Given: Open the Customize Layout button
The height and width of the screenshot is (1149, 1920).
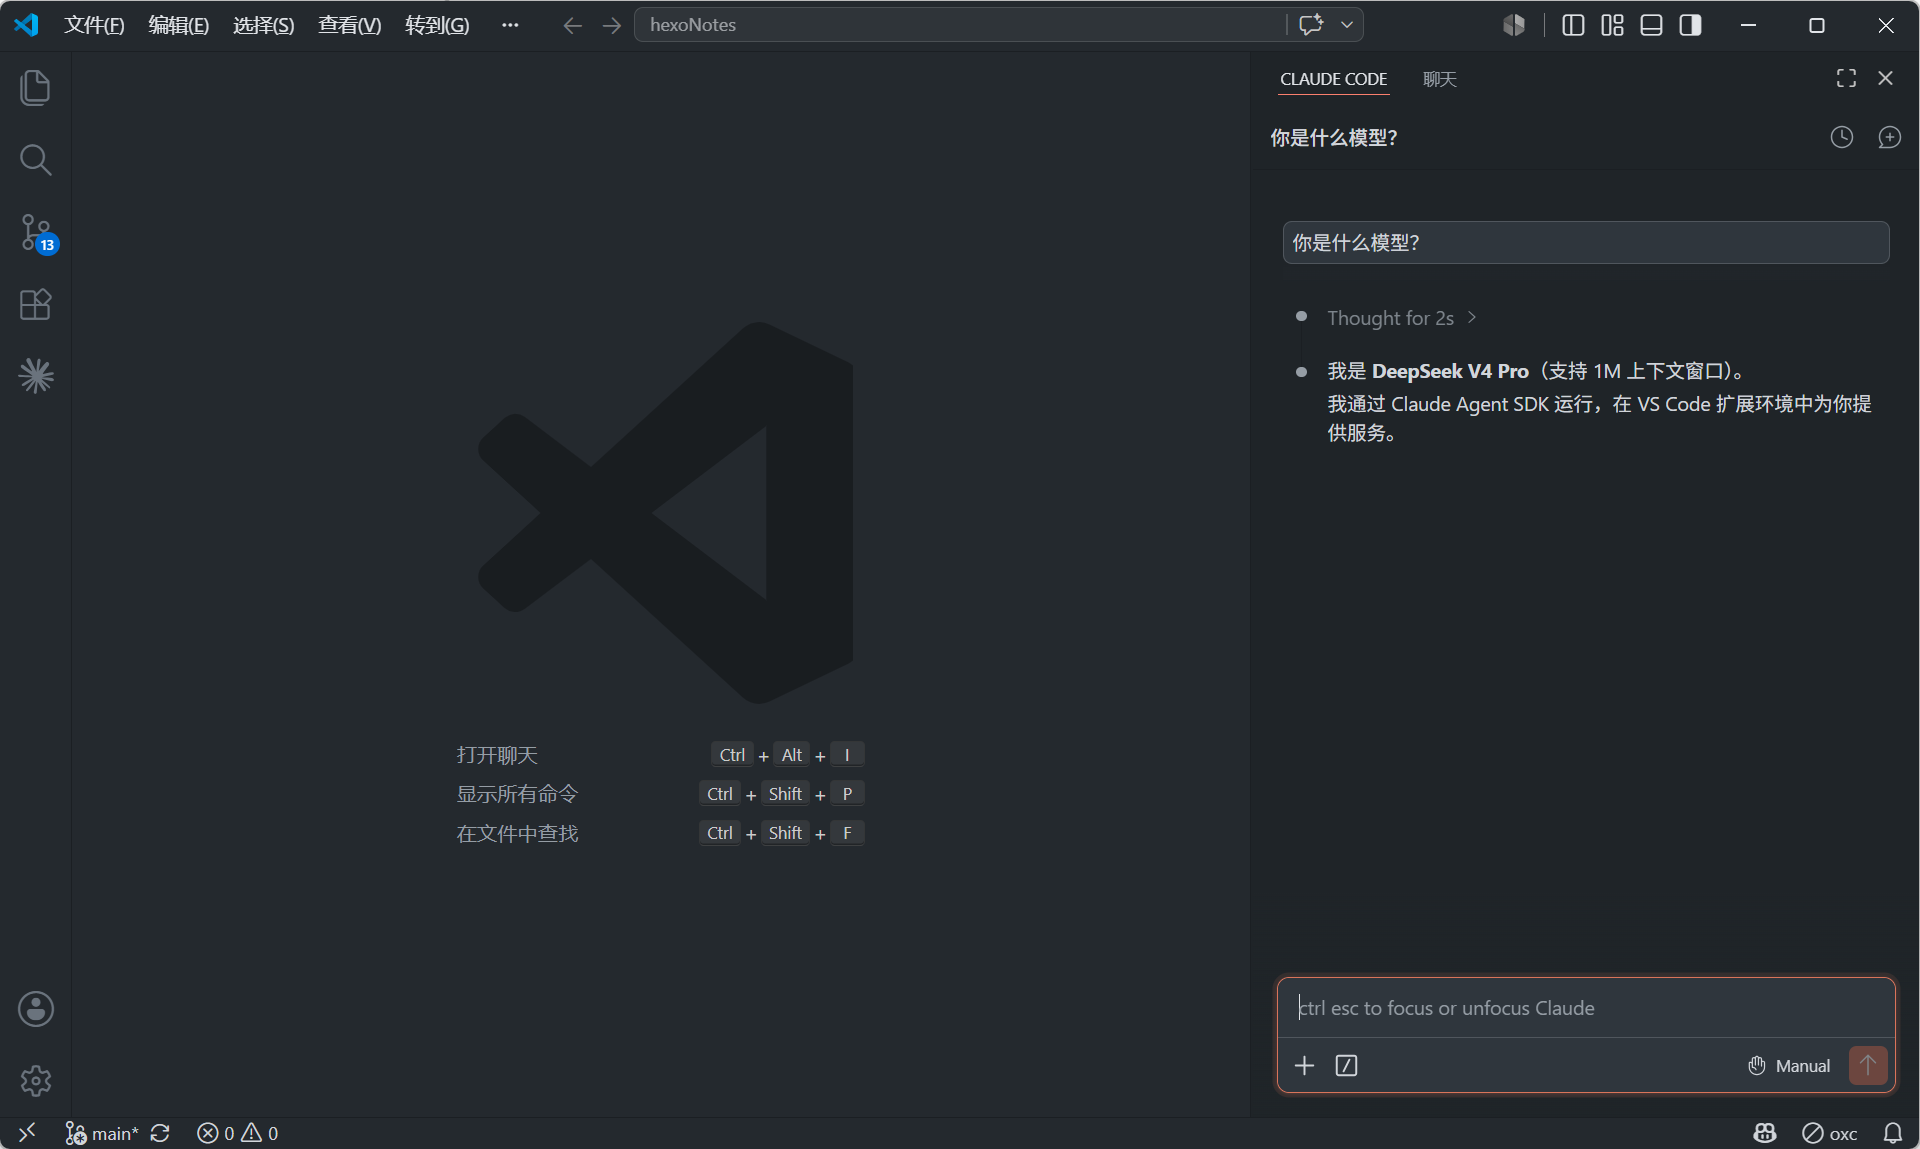Looking at the screenshot, I should 1612,25.
